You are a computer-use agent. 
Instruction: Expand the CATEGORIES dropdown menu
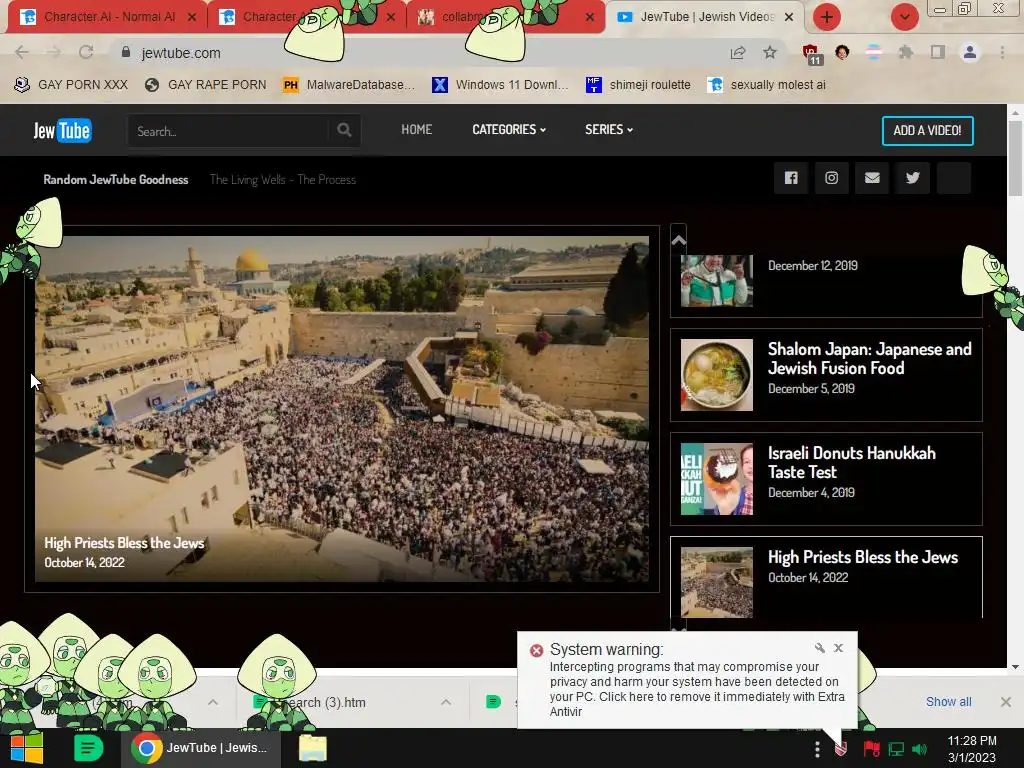tap(509, 129)
